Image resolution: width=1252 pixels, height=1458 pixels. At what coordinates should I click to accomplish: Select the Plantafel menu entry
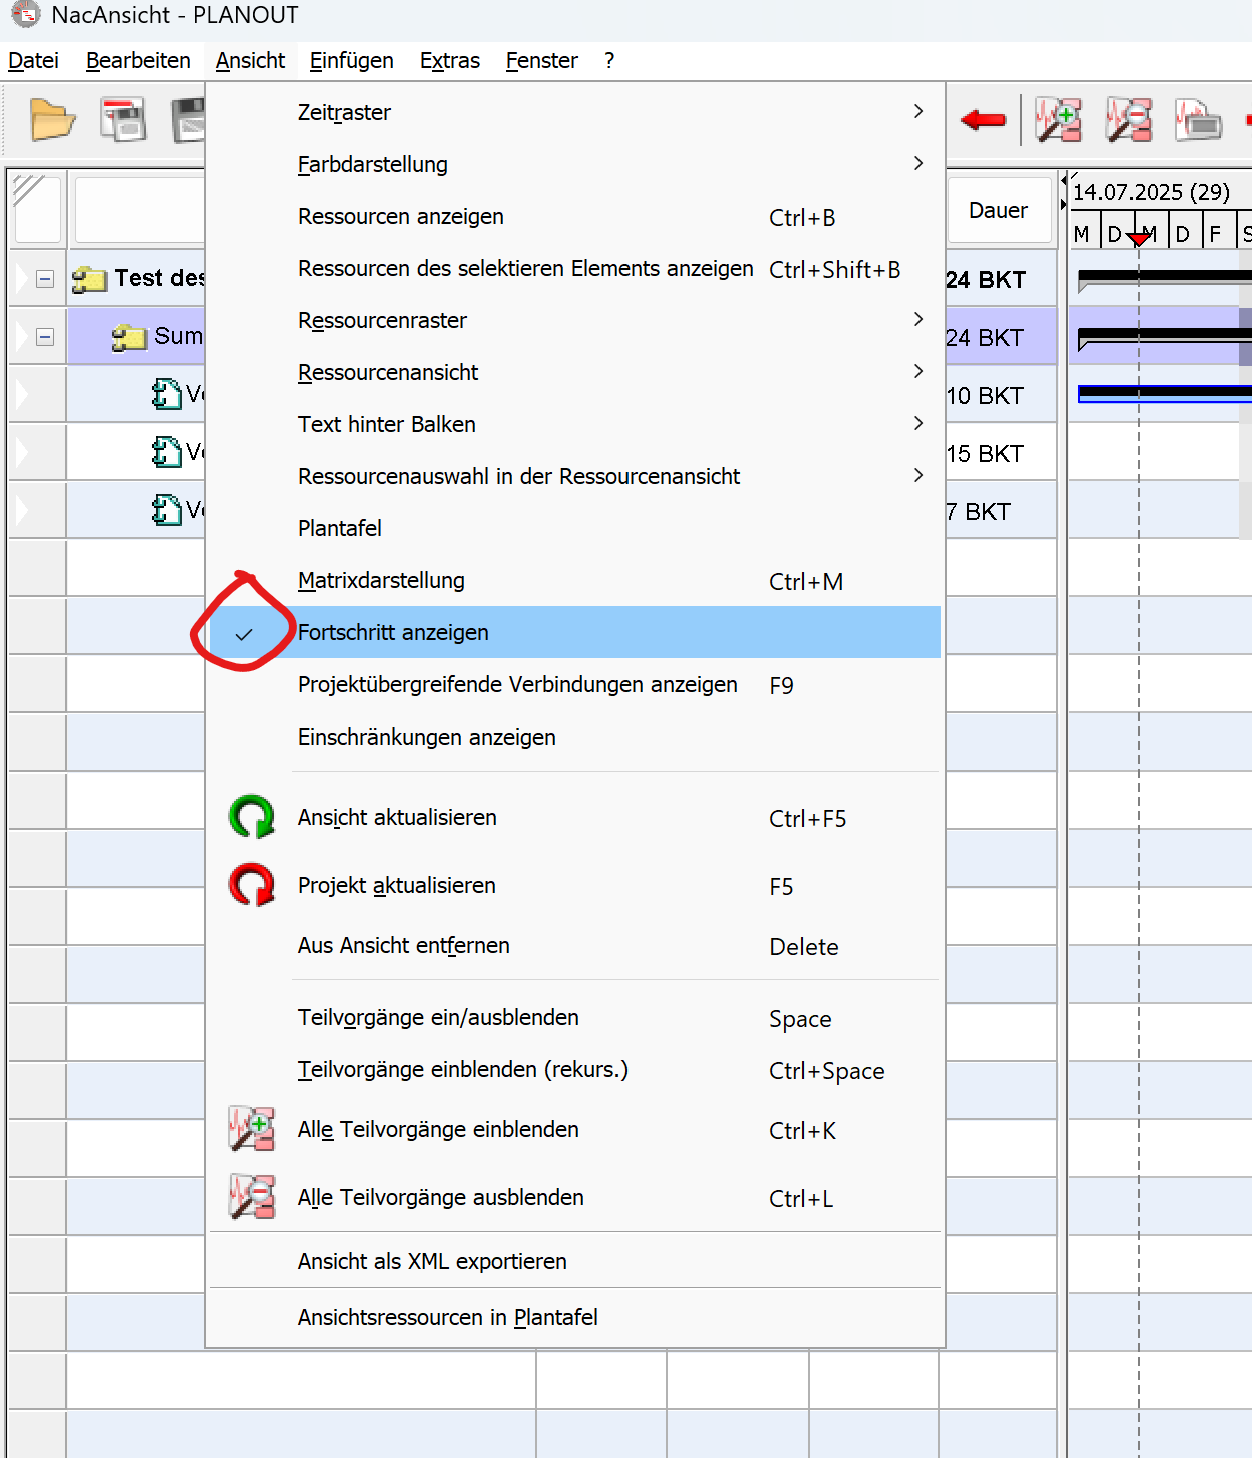pos(575,528)
